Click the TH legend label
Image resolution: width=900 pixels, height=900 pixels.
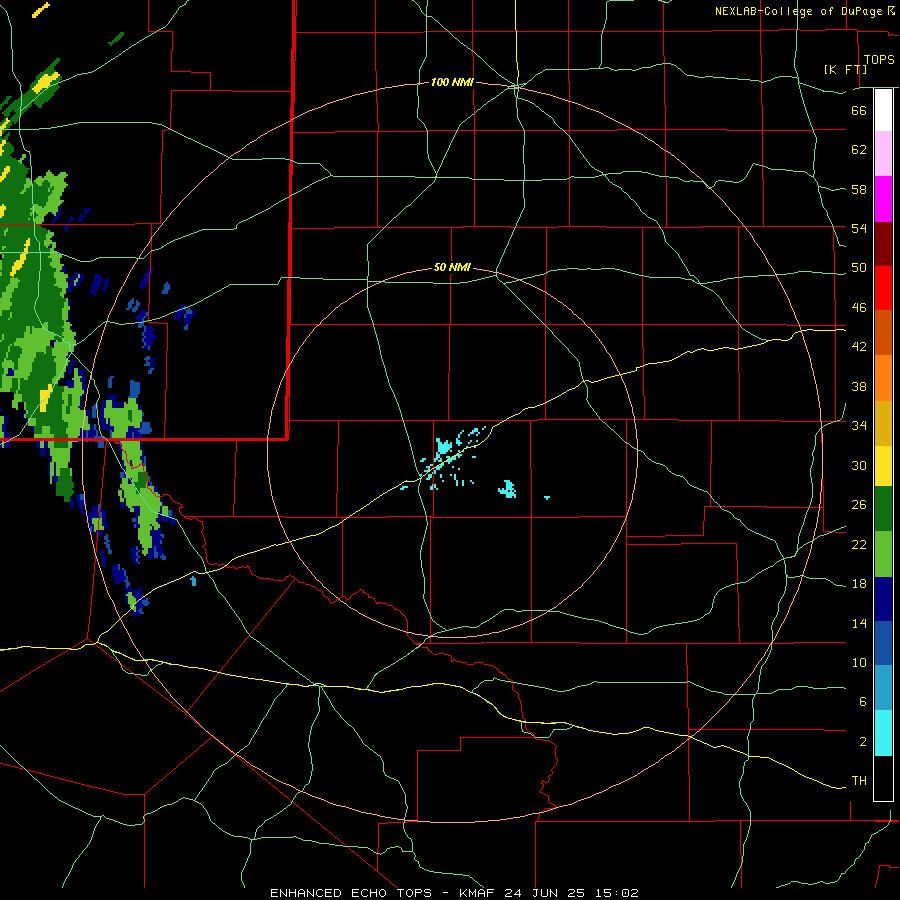(x=859, y=781)
